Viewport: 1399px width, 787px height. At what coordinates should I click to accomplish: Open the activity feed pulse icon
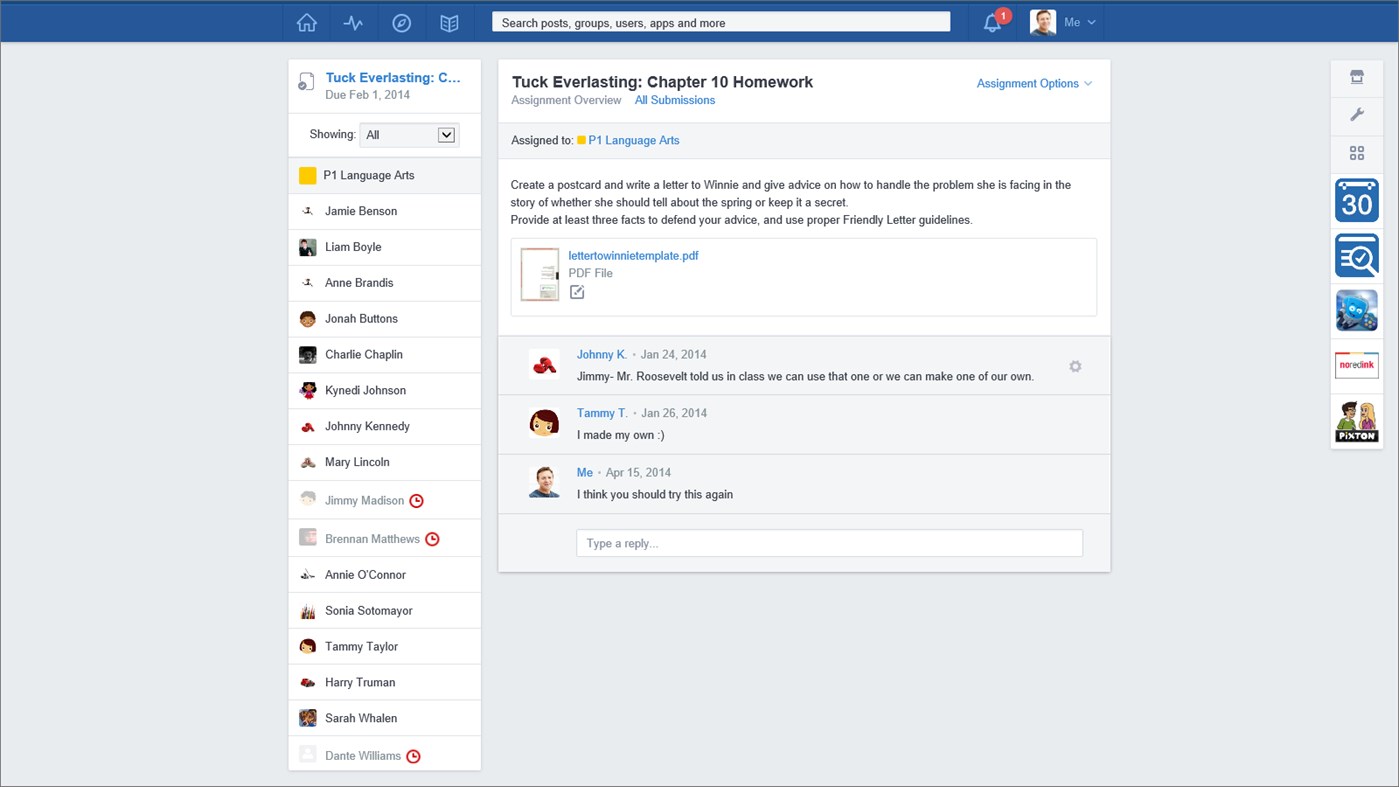[353, 22]
